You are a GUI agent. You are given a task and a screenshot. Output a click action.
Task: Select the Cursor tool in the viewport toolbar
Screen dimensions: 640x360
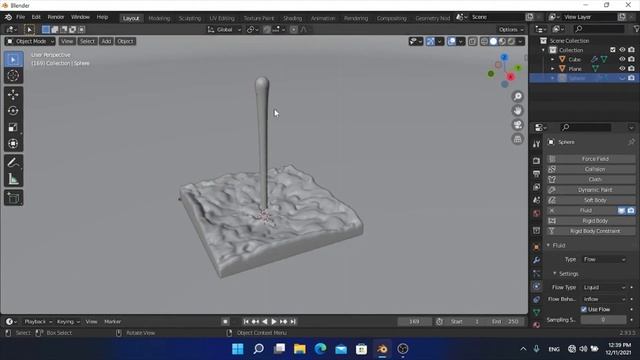point(13,76)
